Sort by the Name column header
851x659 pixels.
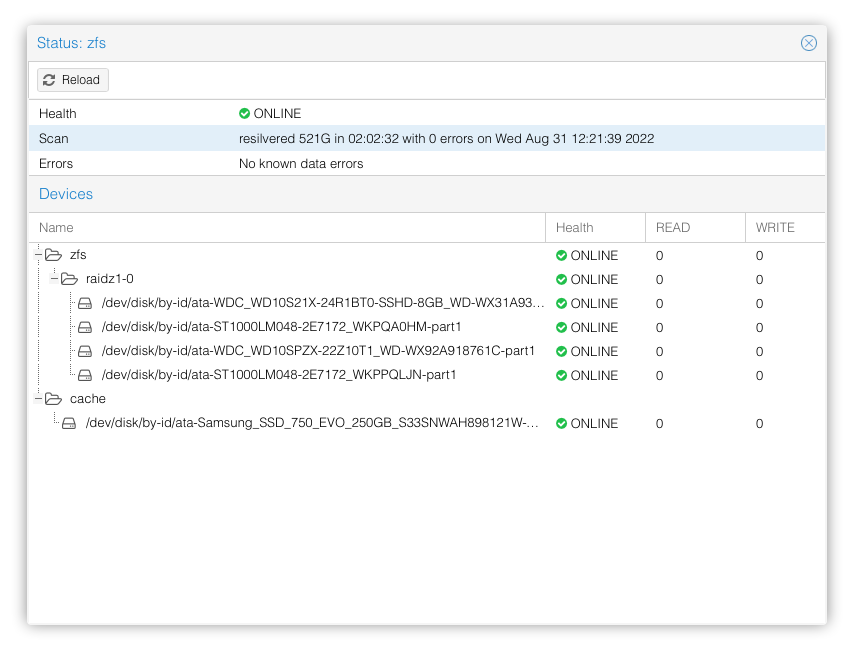[287, 227]
